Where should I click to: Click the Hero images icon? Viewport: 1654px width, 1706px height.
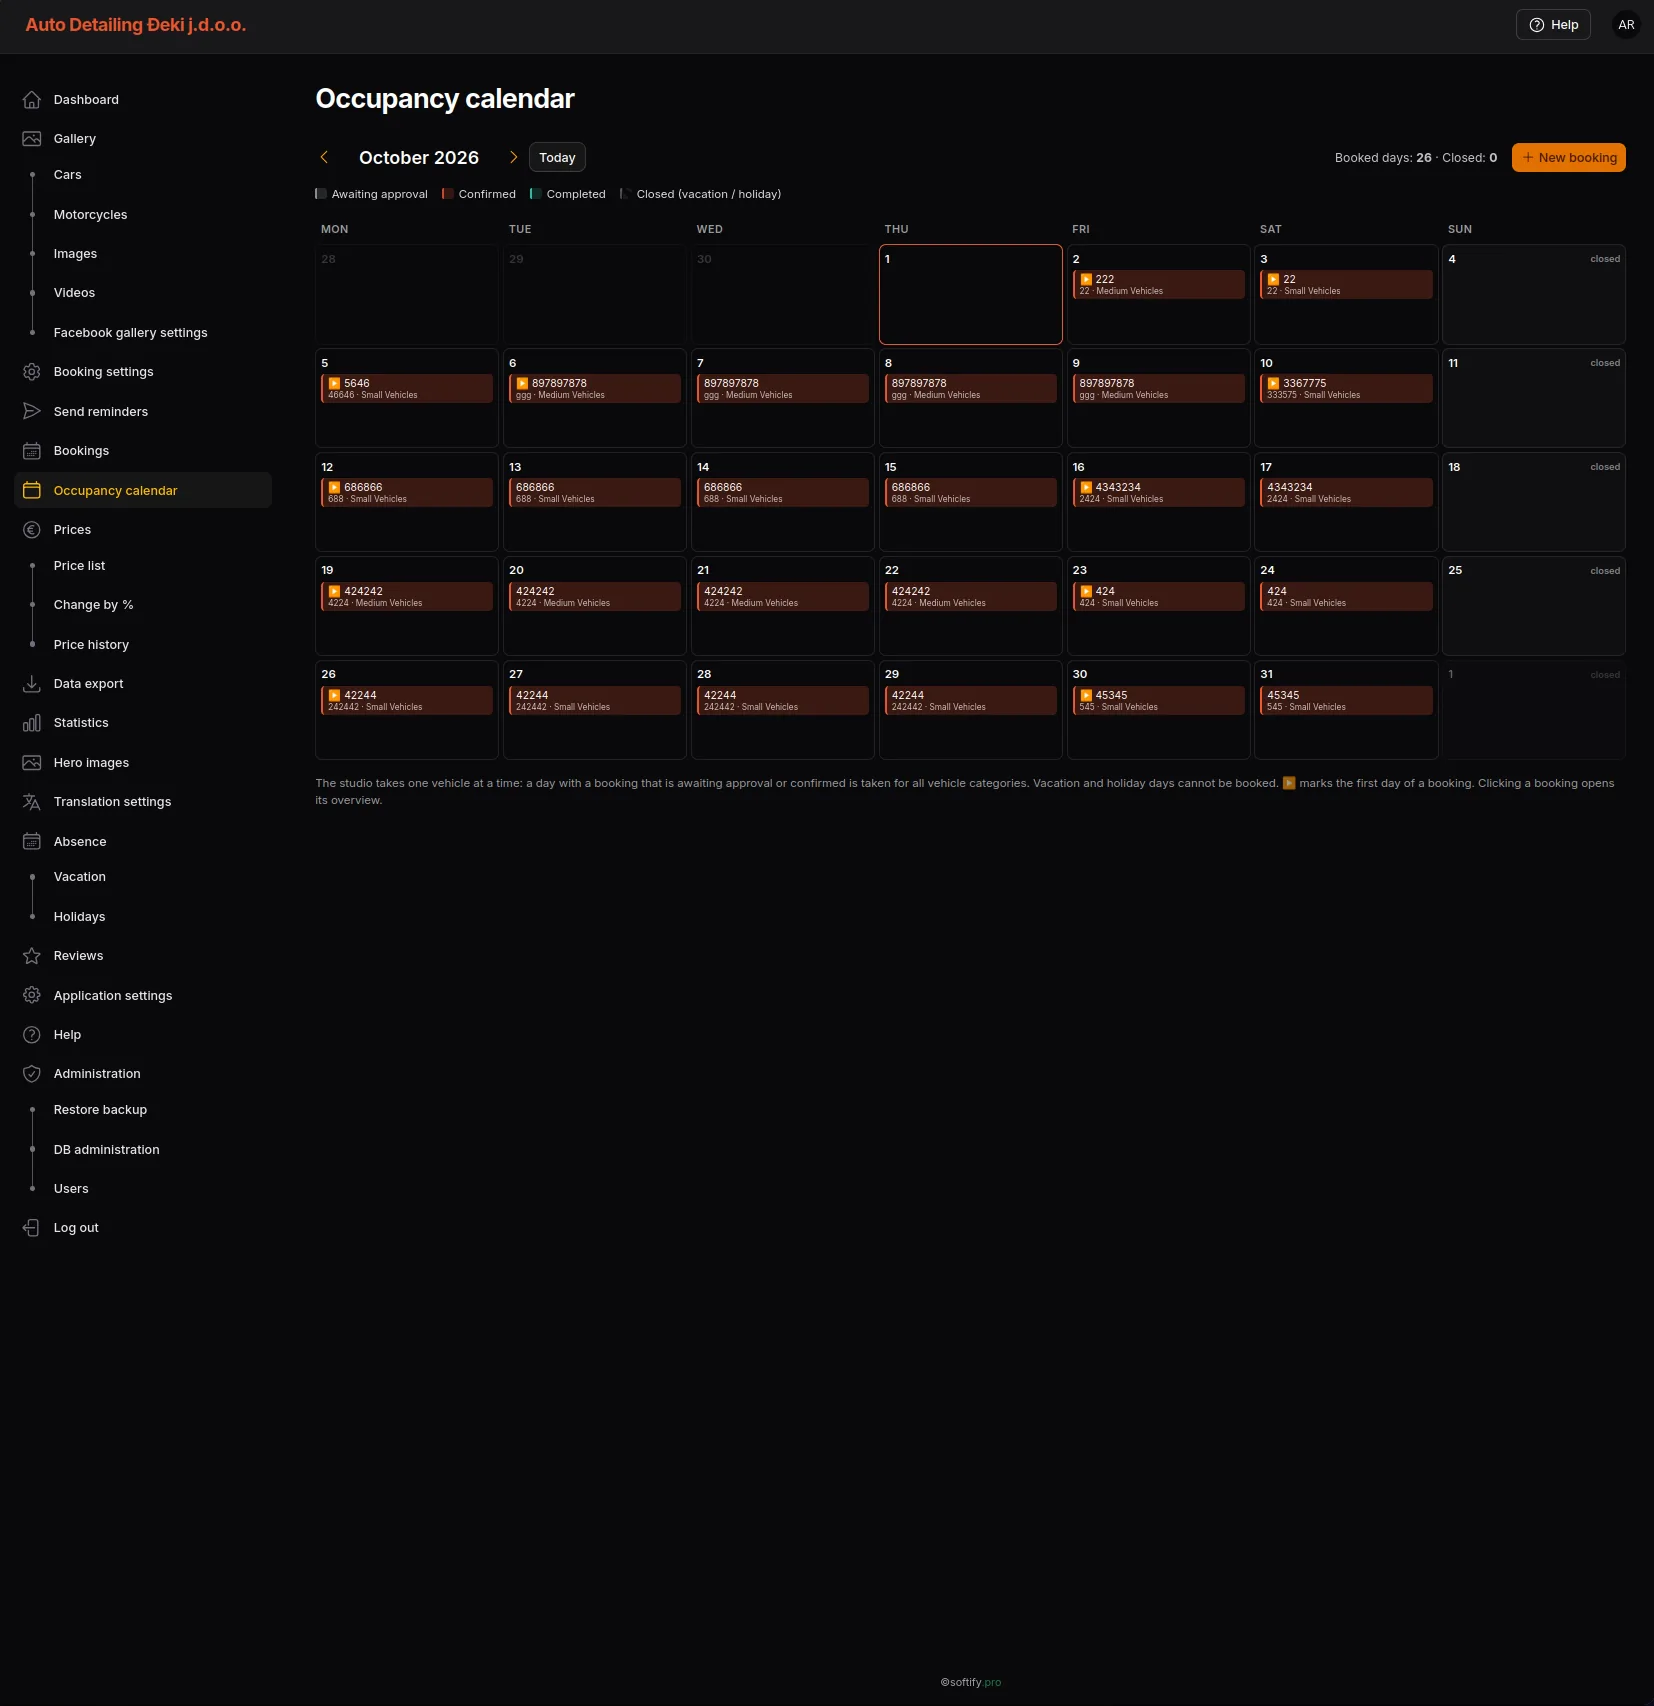[x=32, y=763]
